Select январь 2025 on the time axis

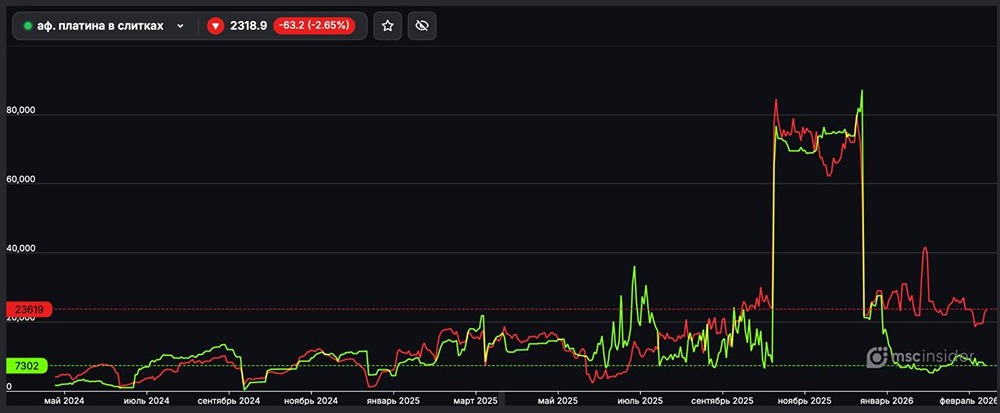click(x=394, y=400)
